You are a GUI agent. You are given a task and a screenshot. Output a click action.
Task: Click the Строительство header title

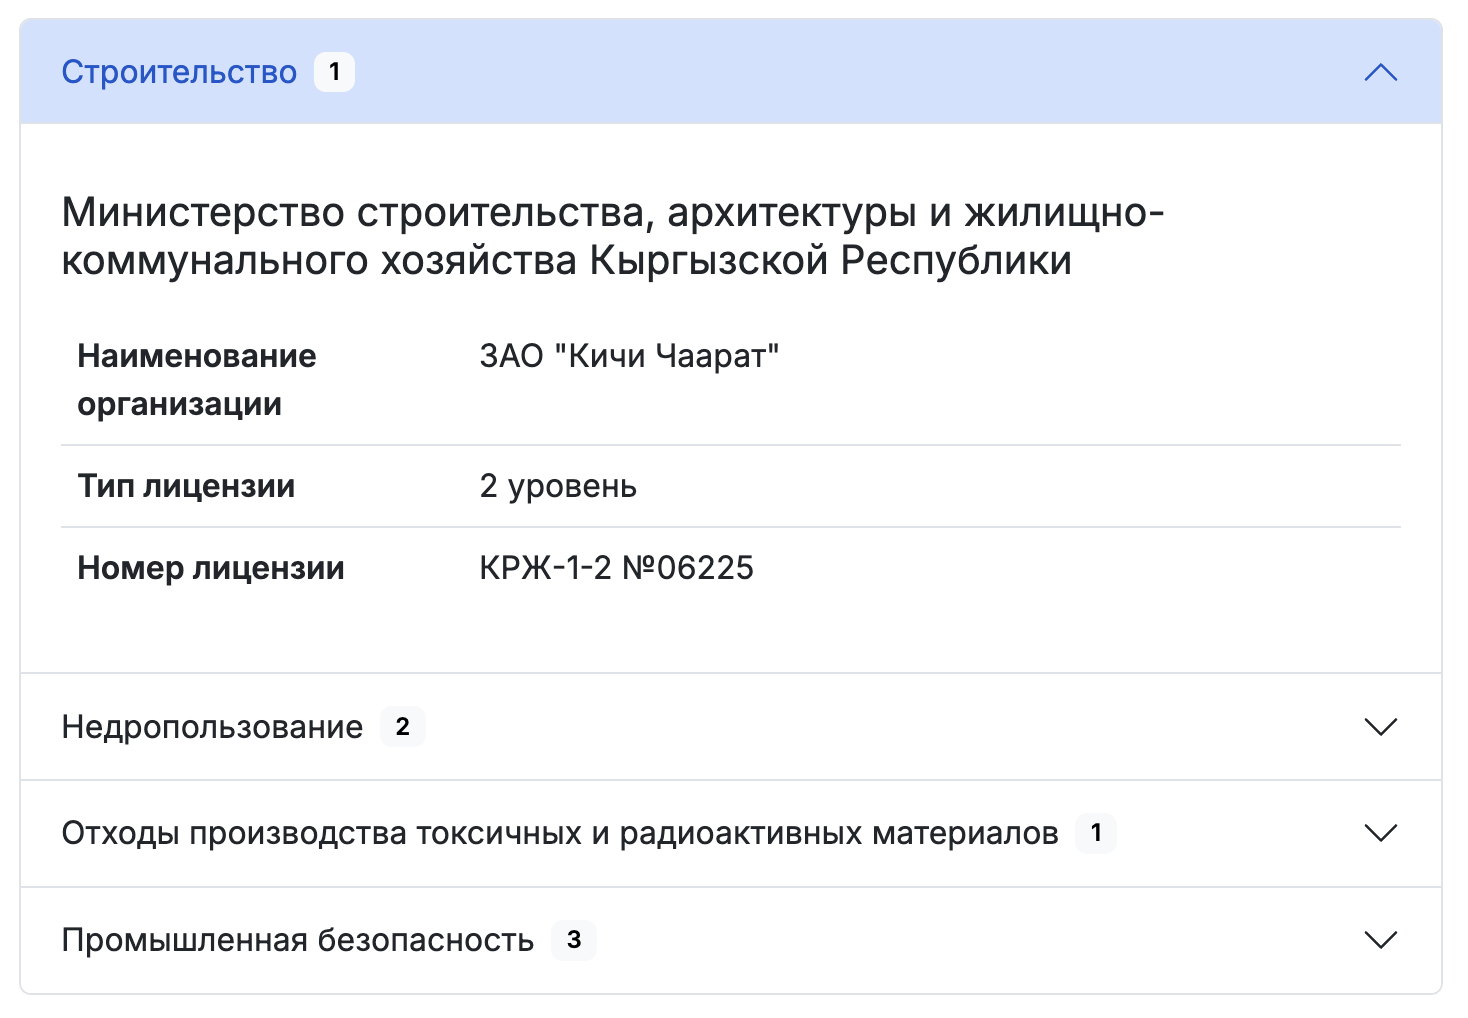179,73
